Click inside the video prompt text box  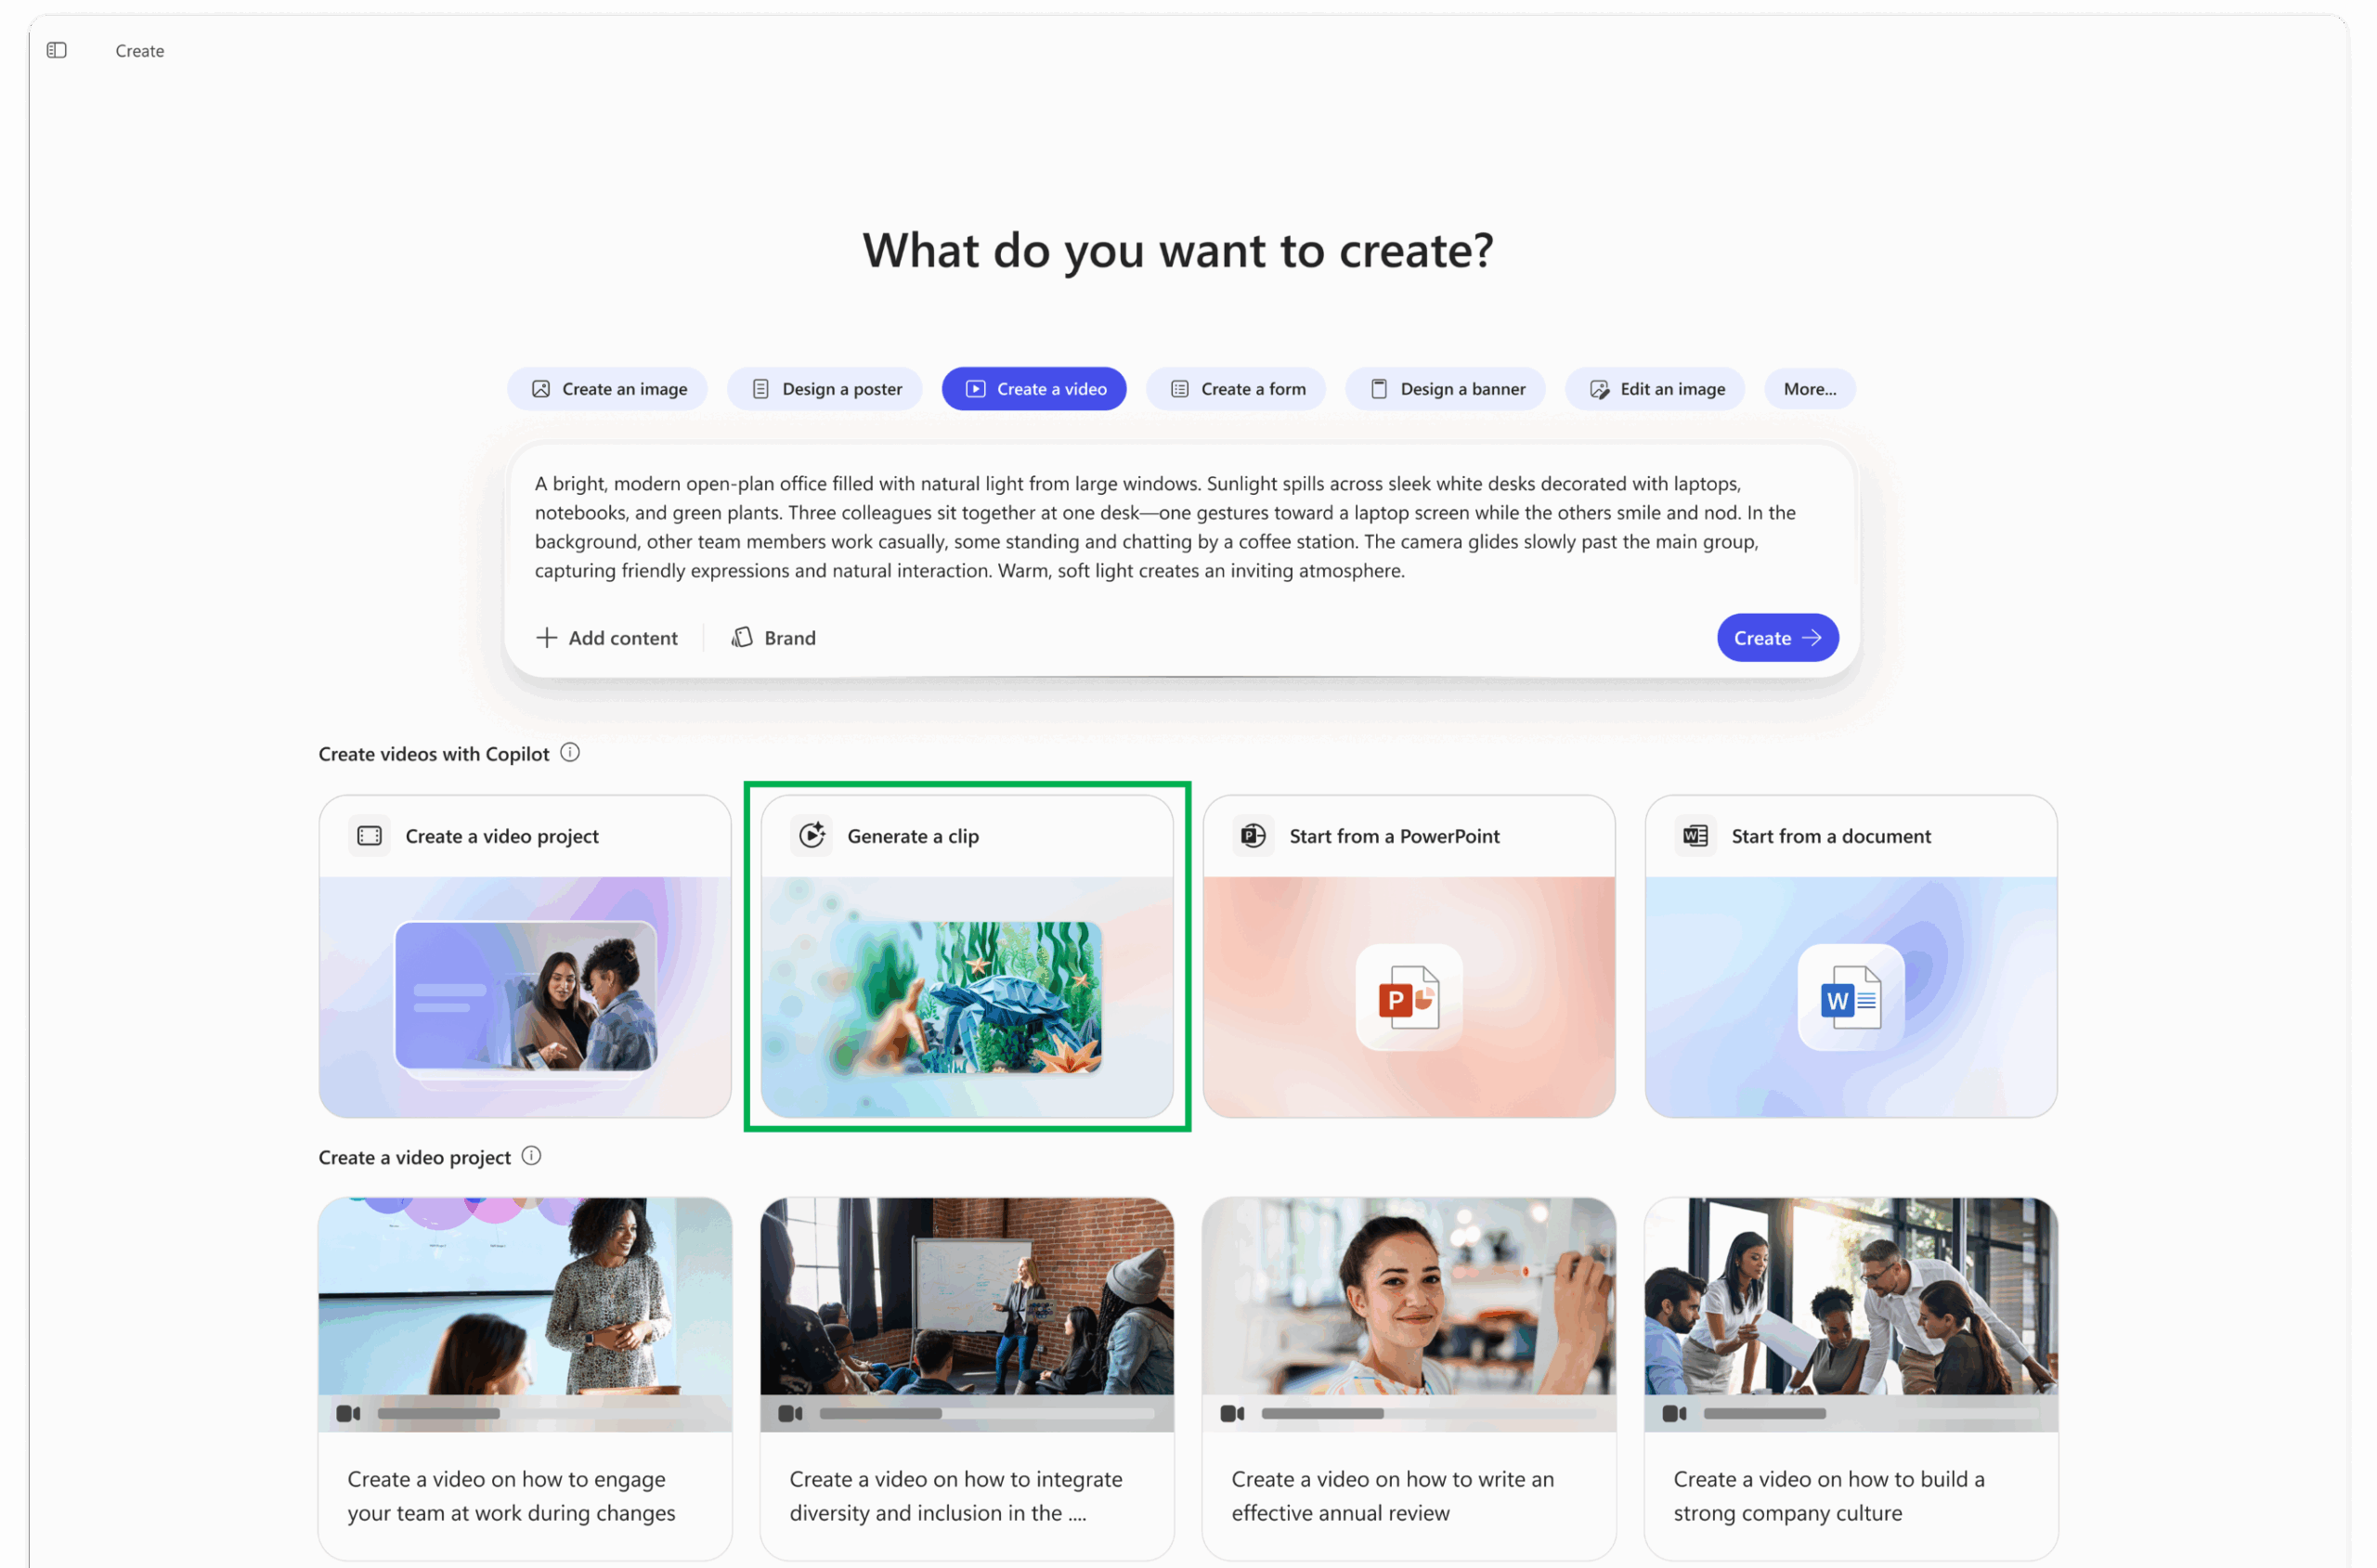(x=1180, y=527)
